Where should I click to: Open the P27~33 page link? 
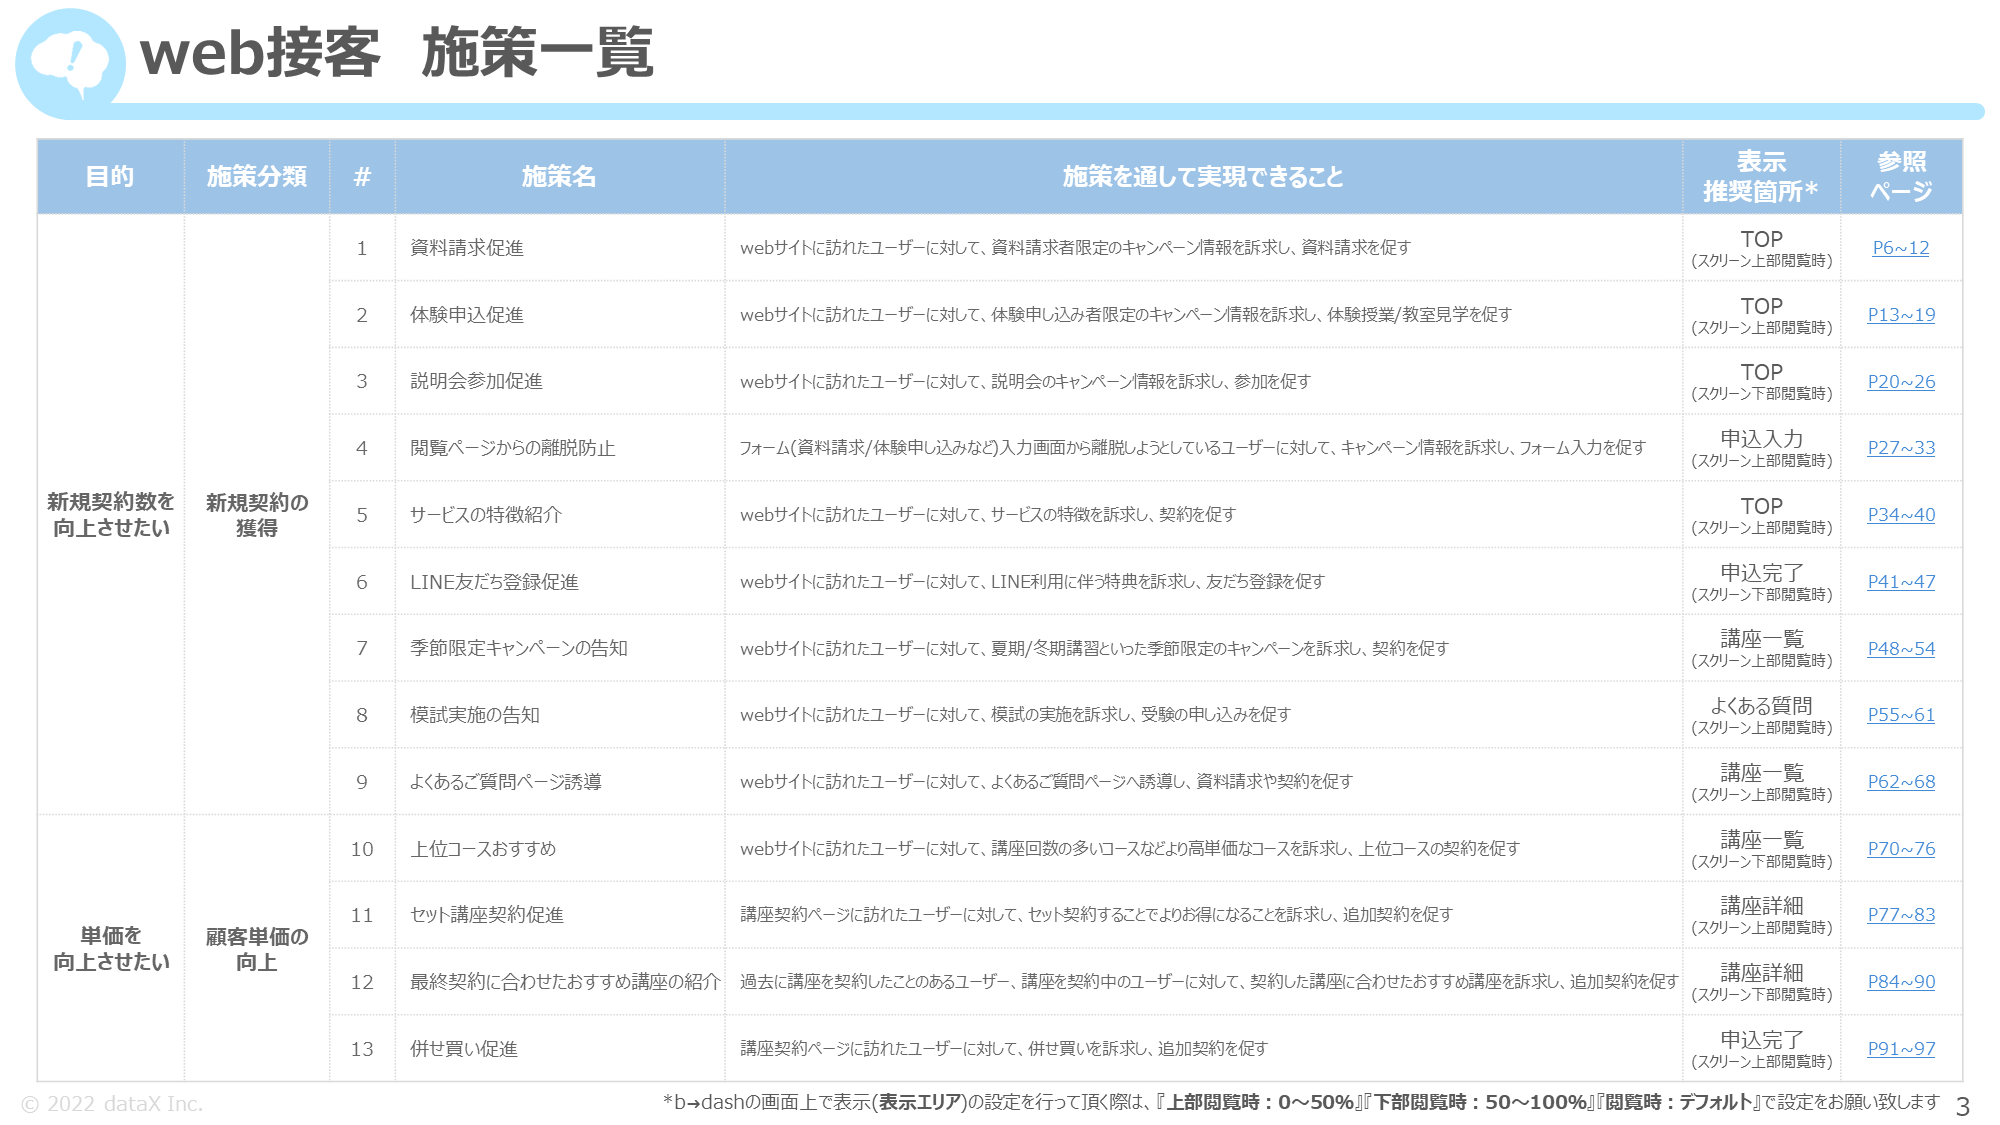tap(1901, 448)
